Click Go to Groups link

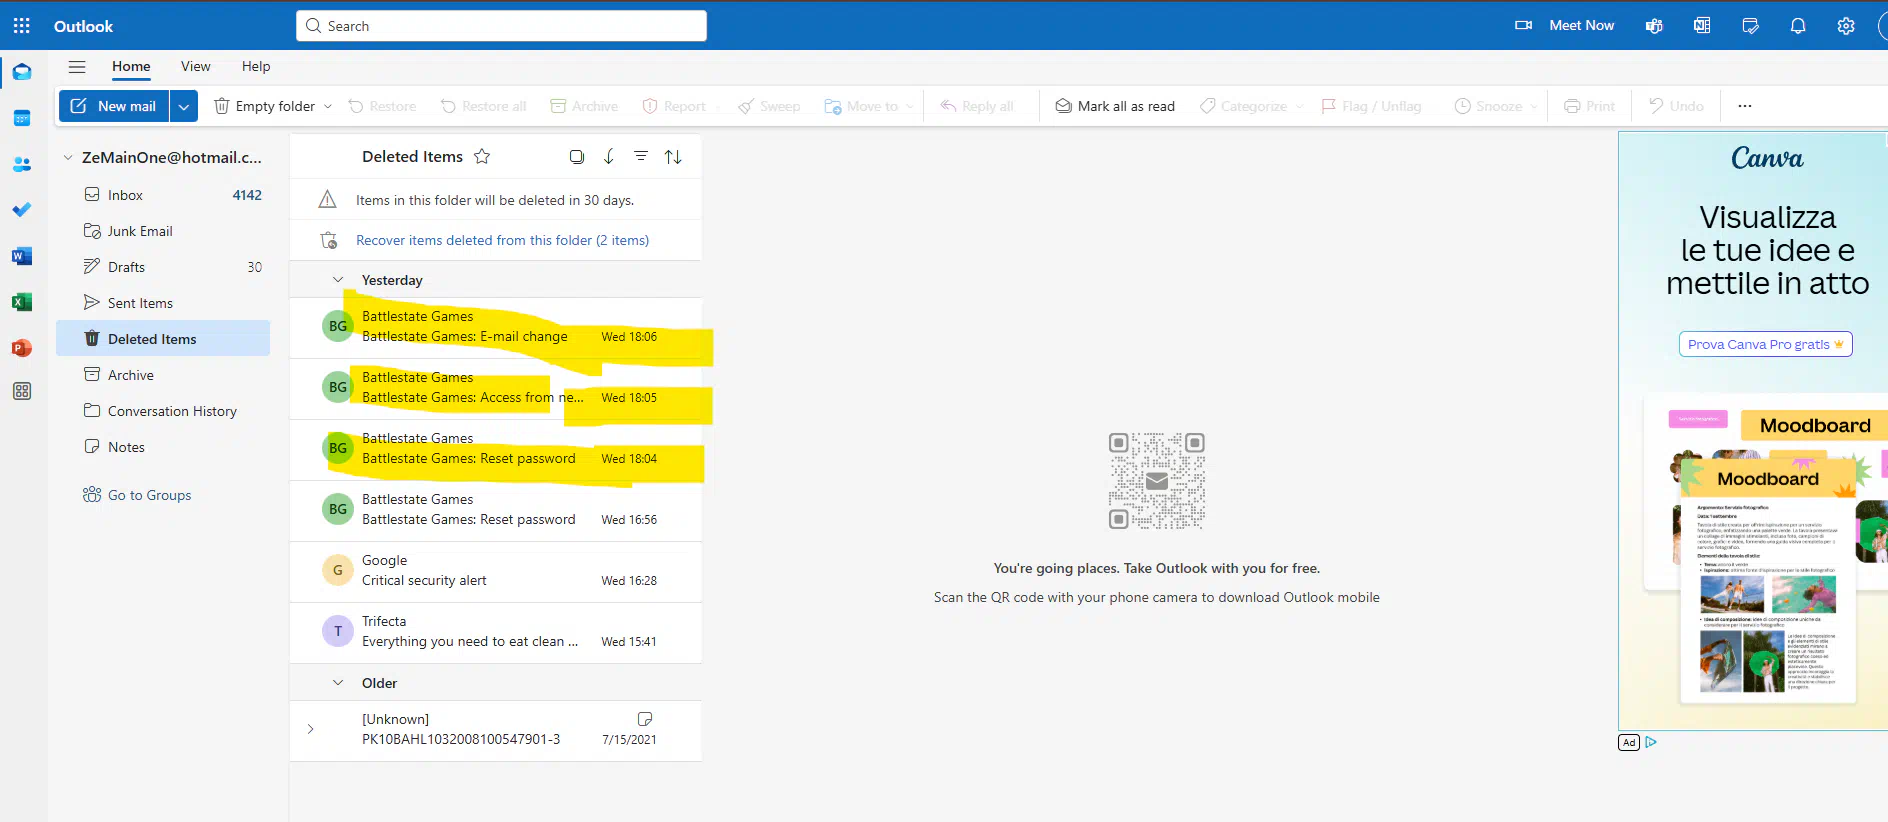(149, 495)
